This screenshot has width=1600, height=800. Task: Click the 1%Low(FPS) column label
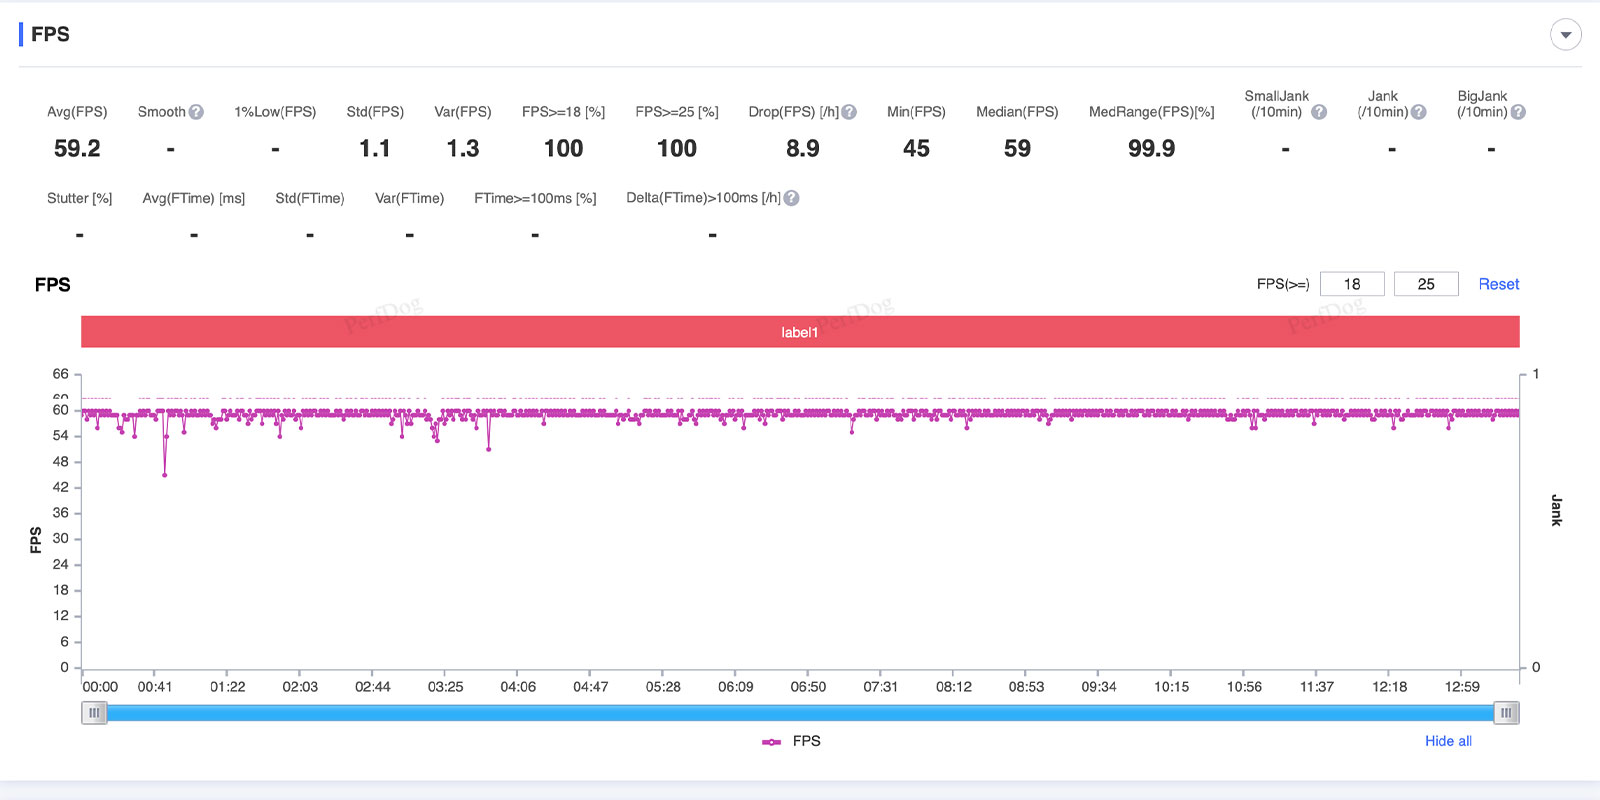coord(275,112)
